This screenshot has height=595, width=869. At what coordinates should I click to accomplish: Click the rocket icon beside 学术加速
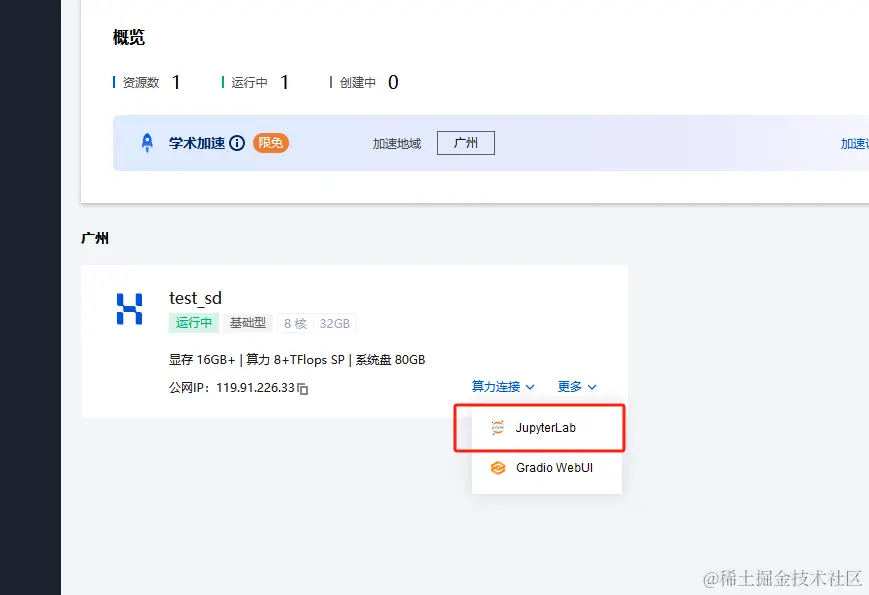pos(144,142)
